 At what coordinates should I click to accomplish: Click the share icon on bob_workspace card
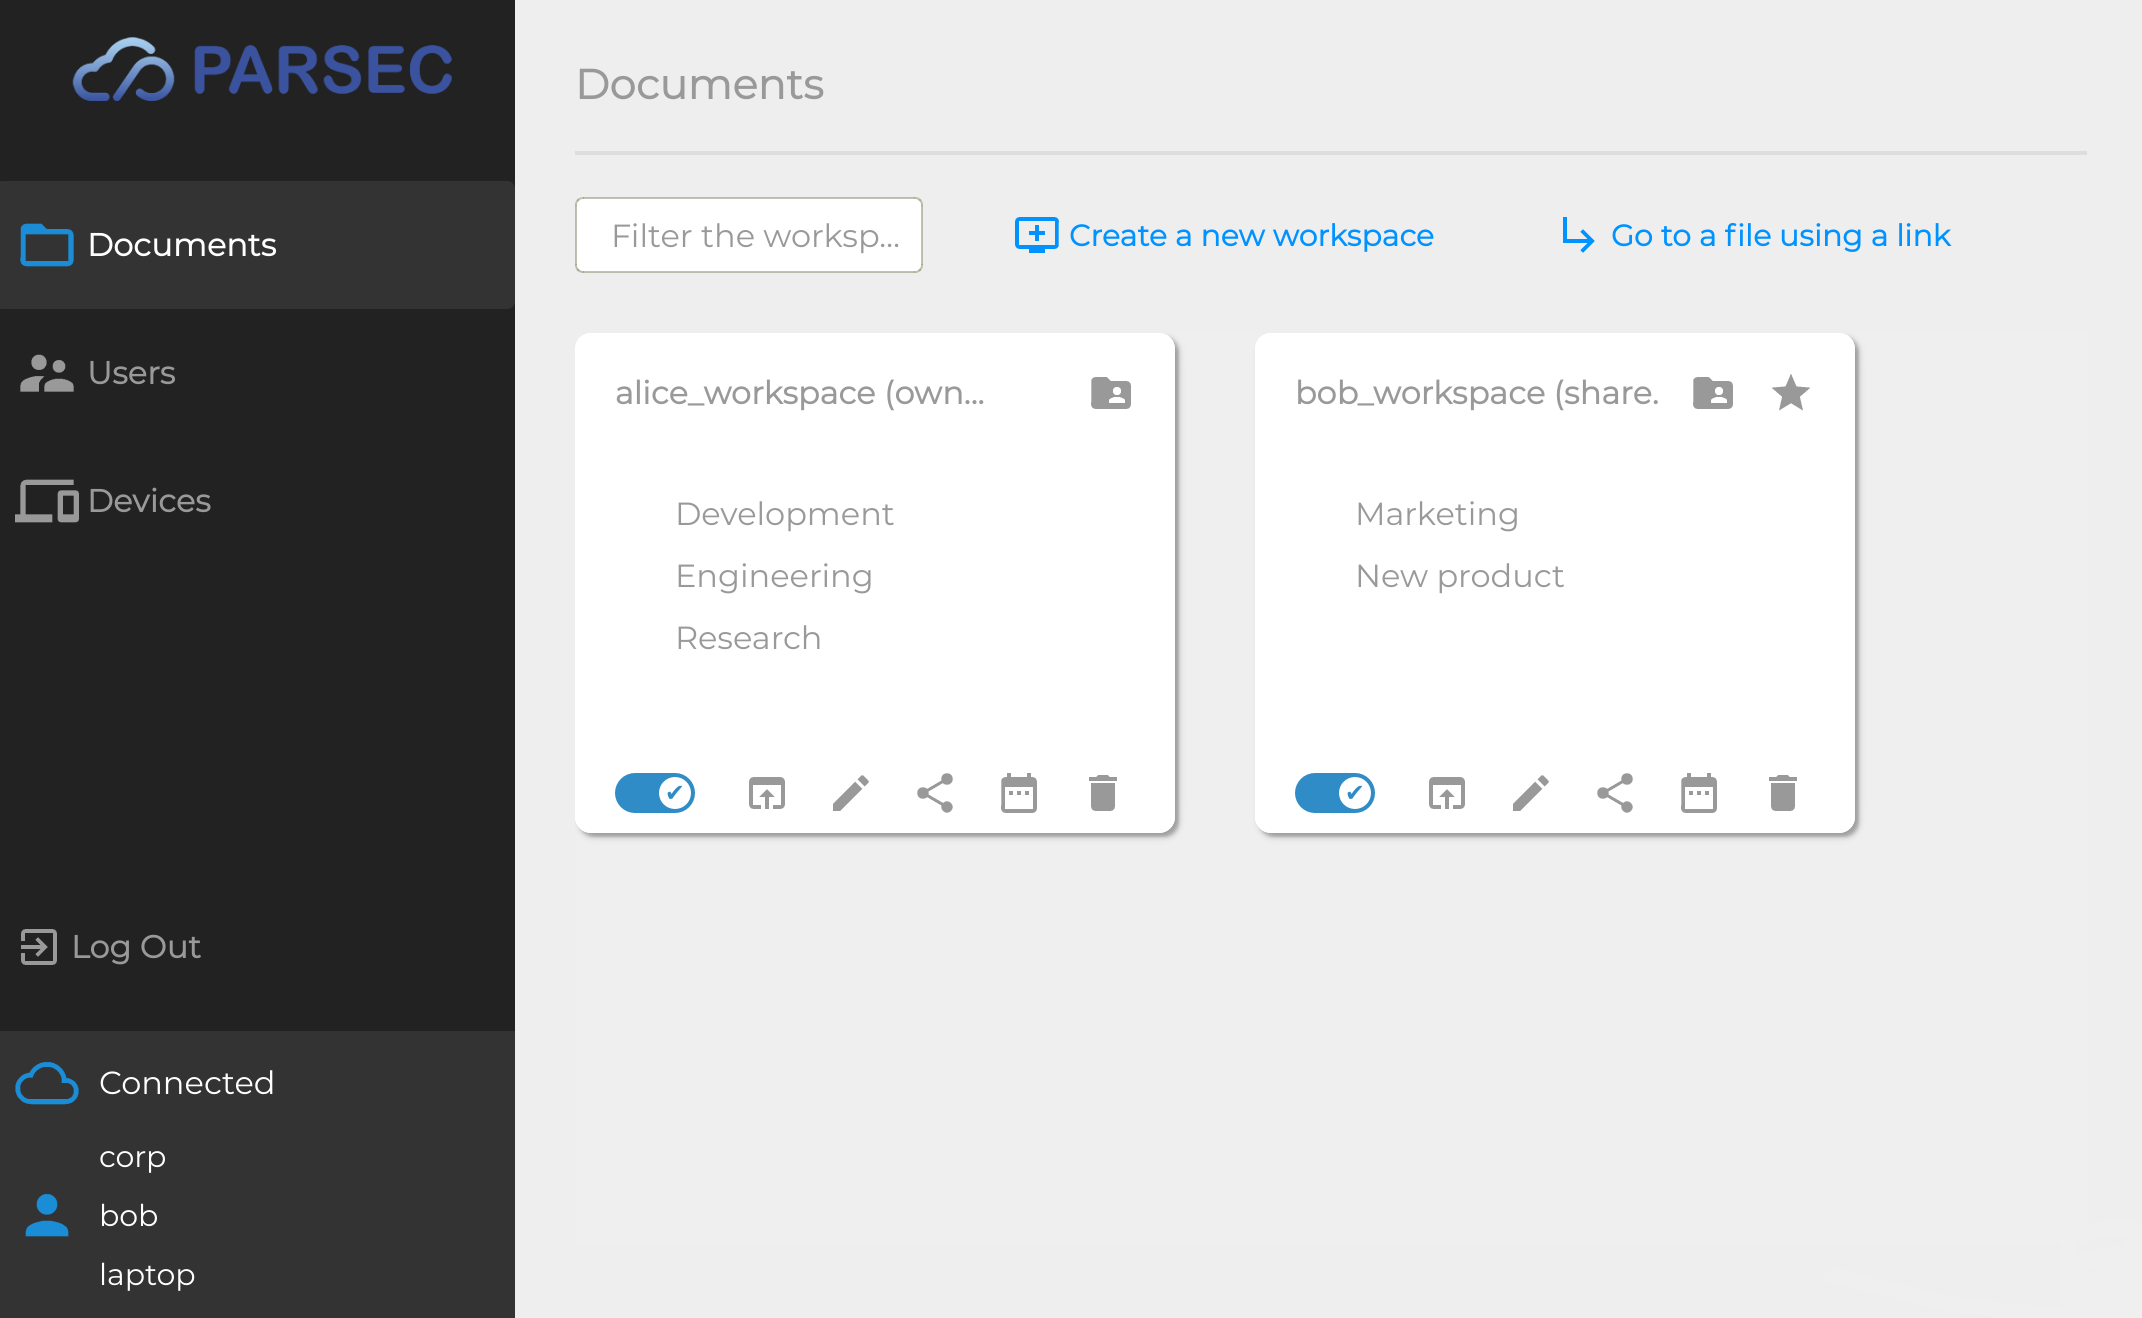[1614, 793]
